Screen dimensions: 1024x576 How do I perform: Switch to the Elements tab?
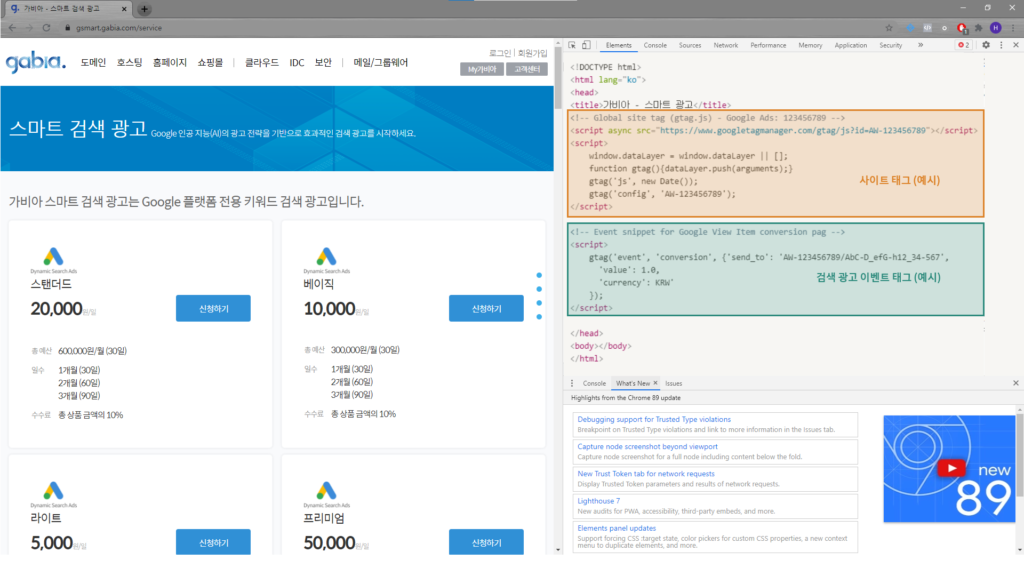(x=618, y=45)
